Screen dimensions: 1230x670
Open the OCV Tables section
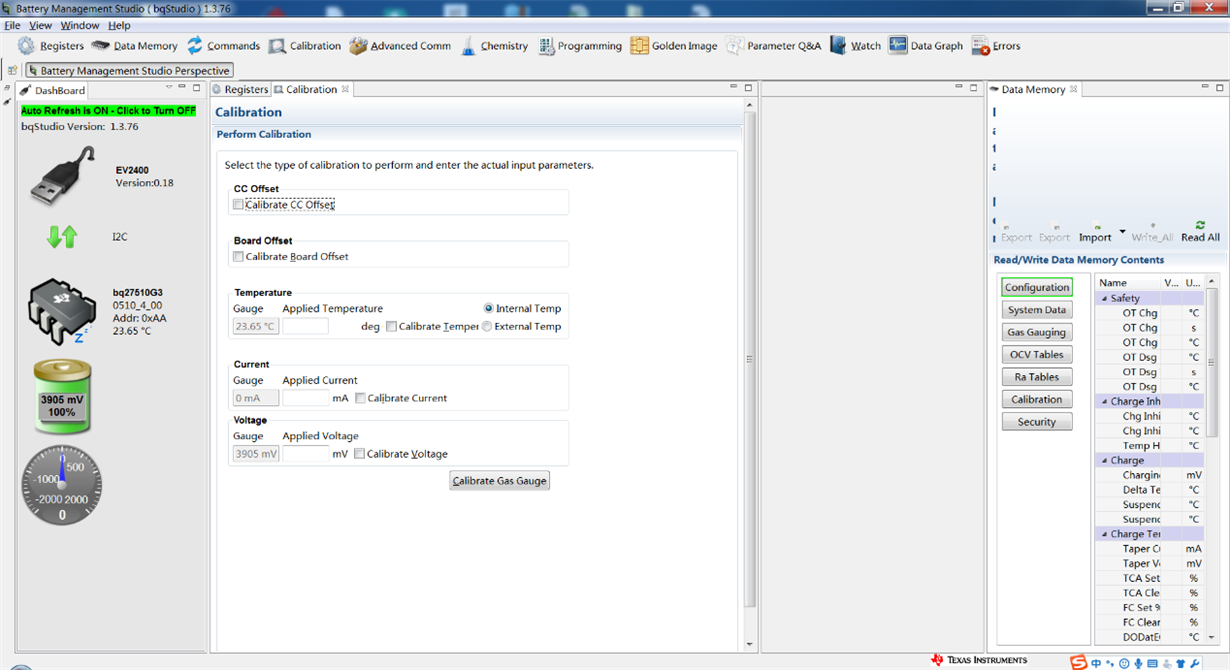(x=1037, y=355)
